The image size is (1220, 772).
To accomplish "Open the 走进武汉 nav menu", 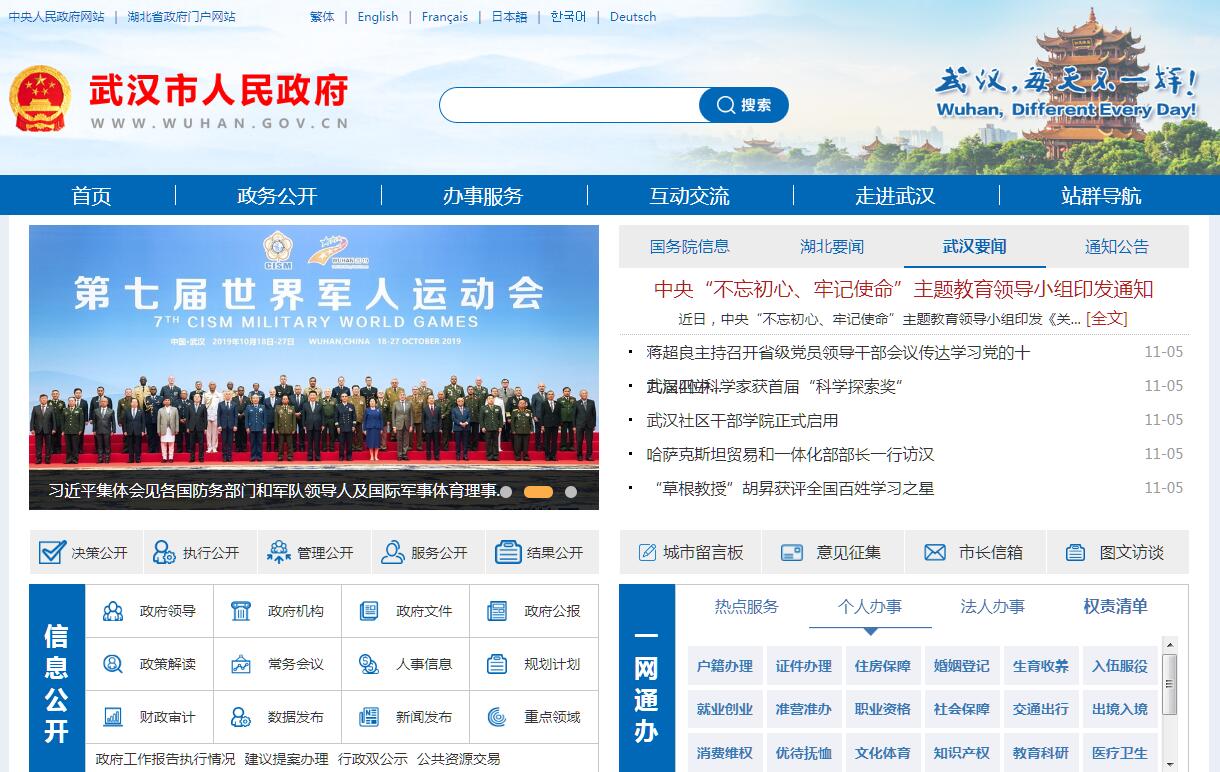I will [x=895, y=196].
